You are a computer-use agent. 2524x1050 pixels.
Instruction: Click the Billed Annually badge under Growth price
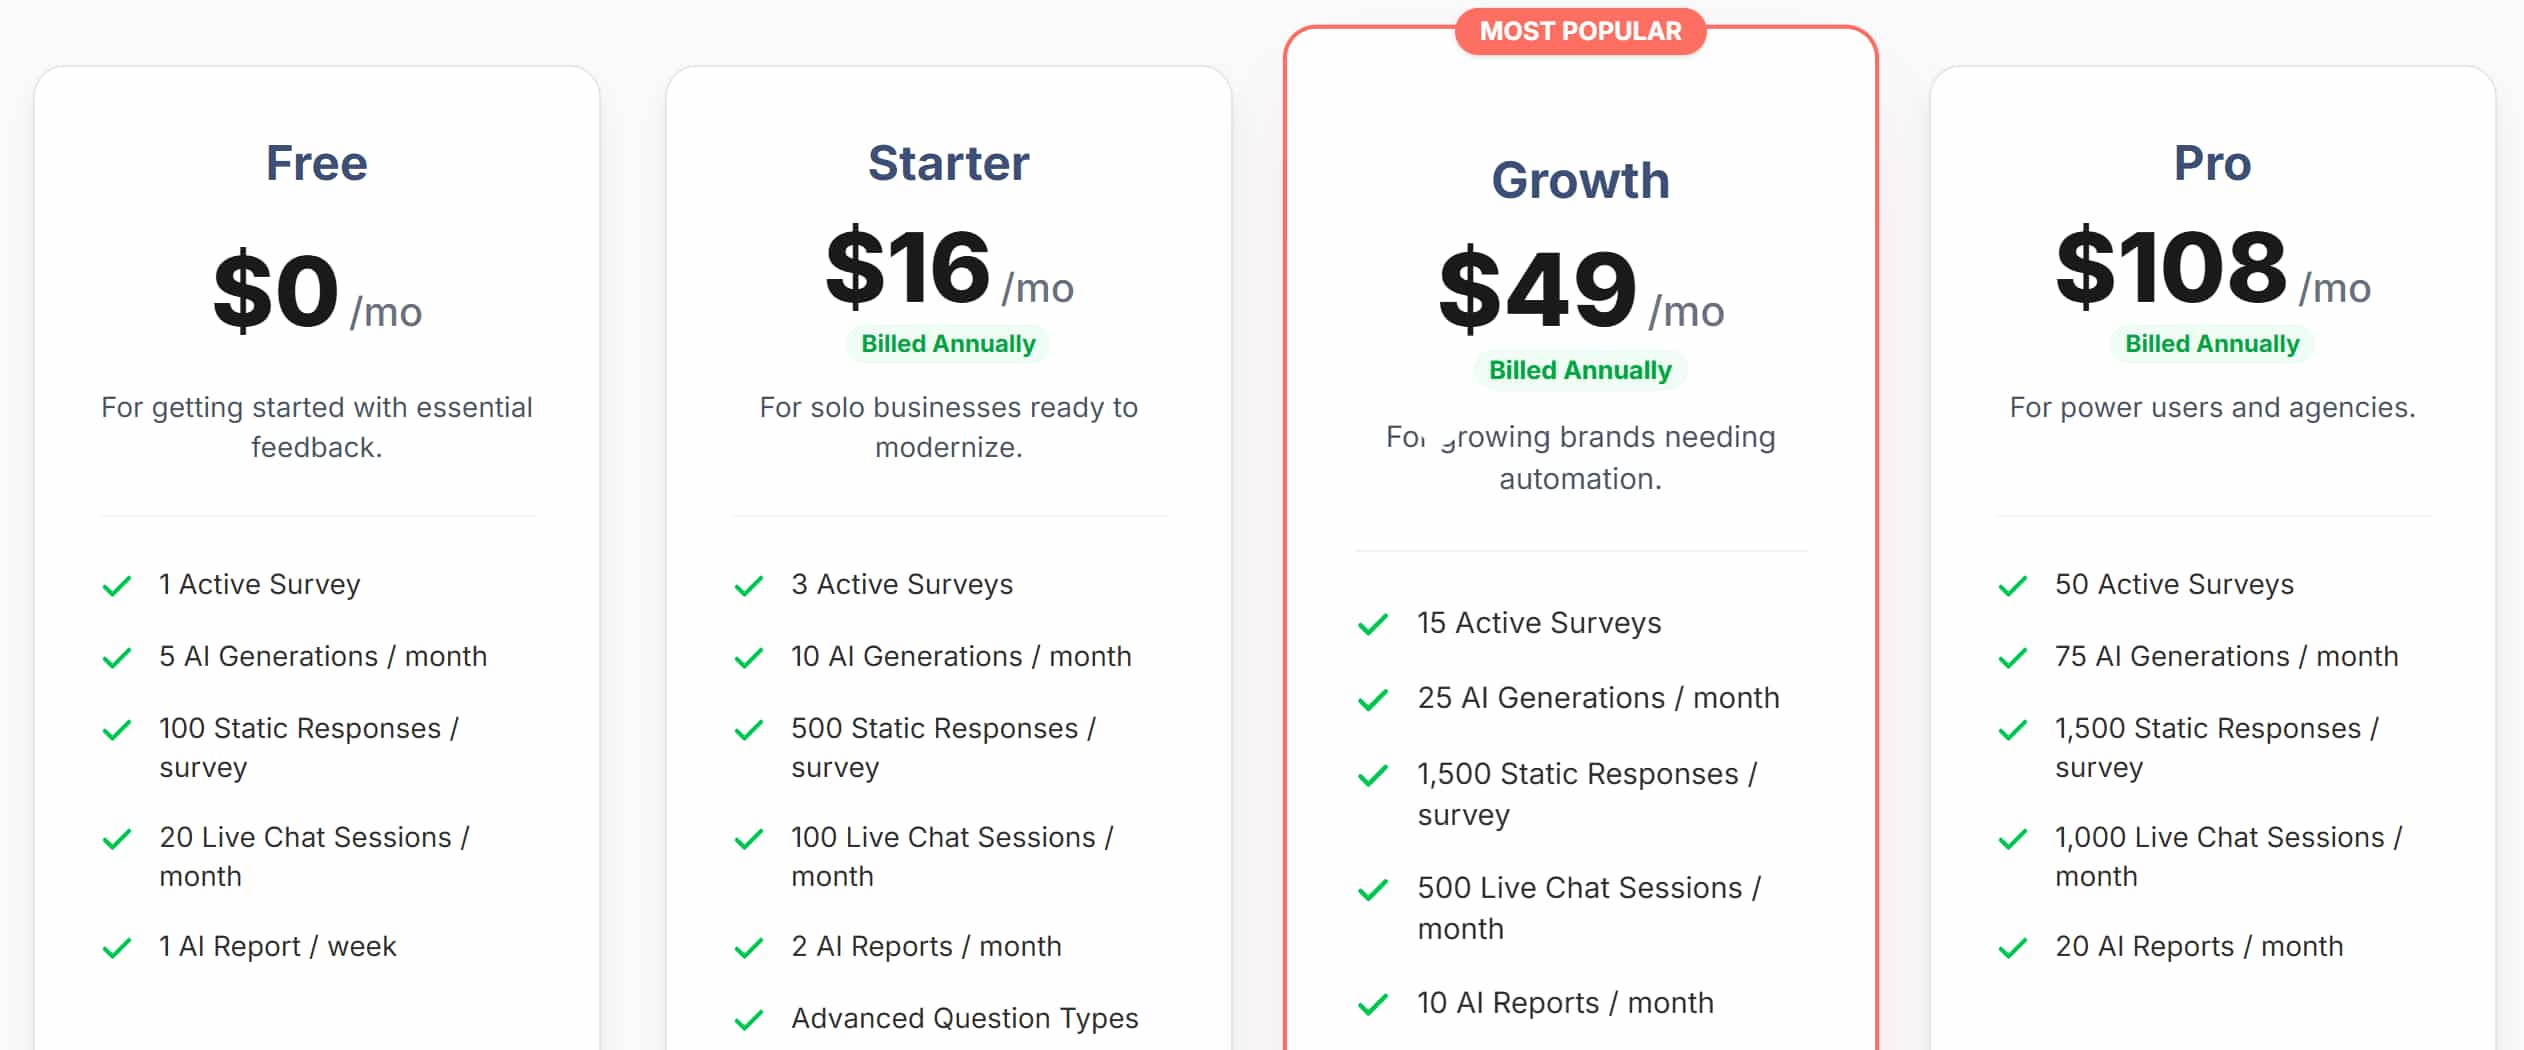(1580, 370)
